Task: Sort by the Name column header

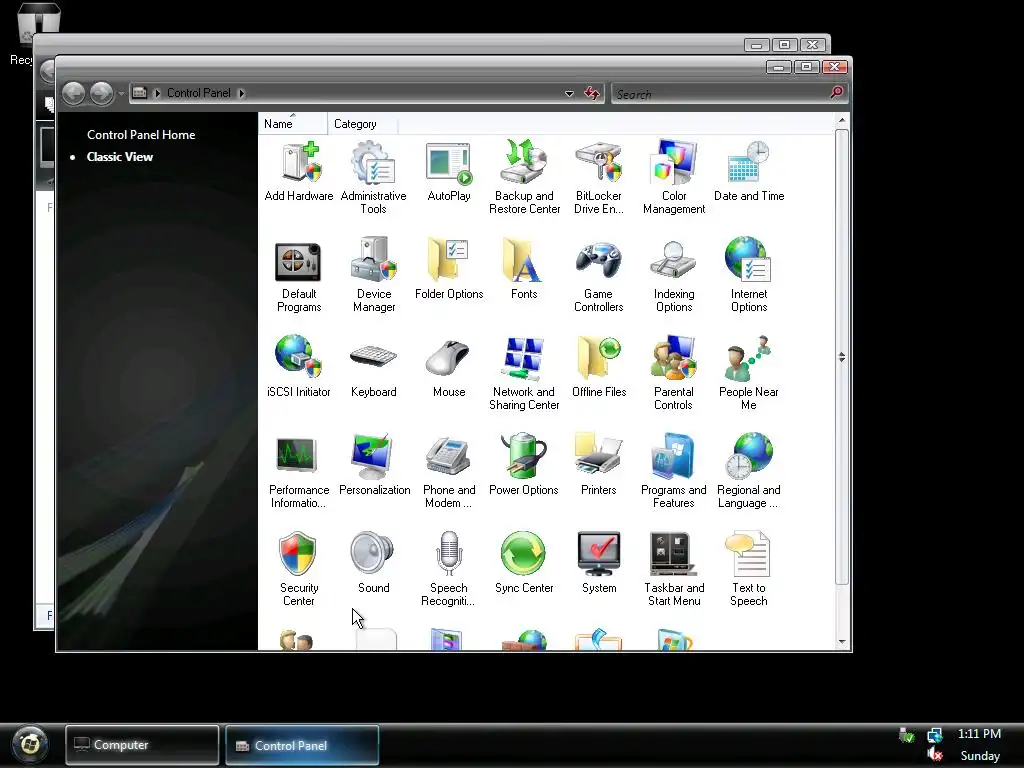Action: pos(293,123)
